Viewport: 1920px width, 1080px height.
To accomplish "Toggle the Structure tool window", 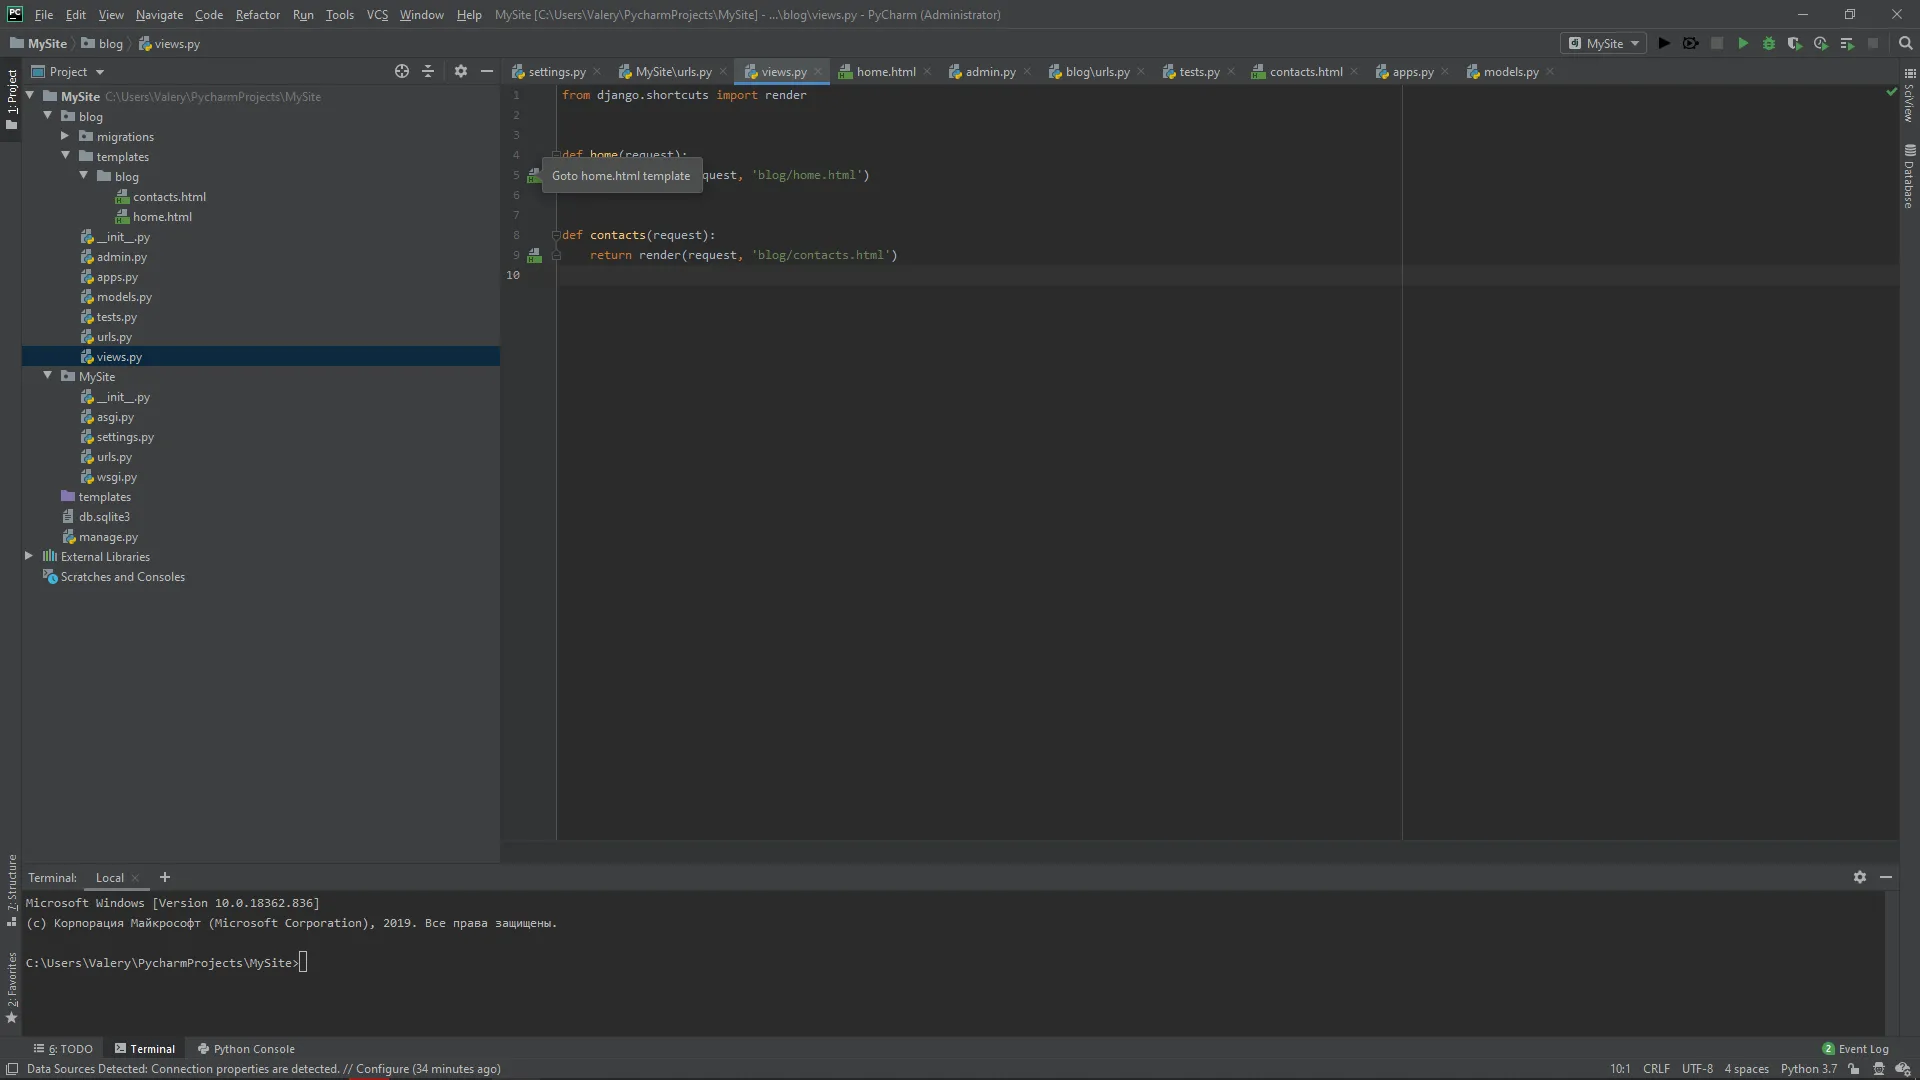I will (x=11, y=890).
